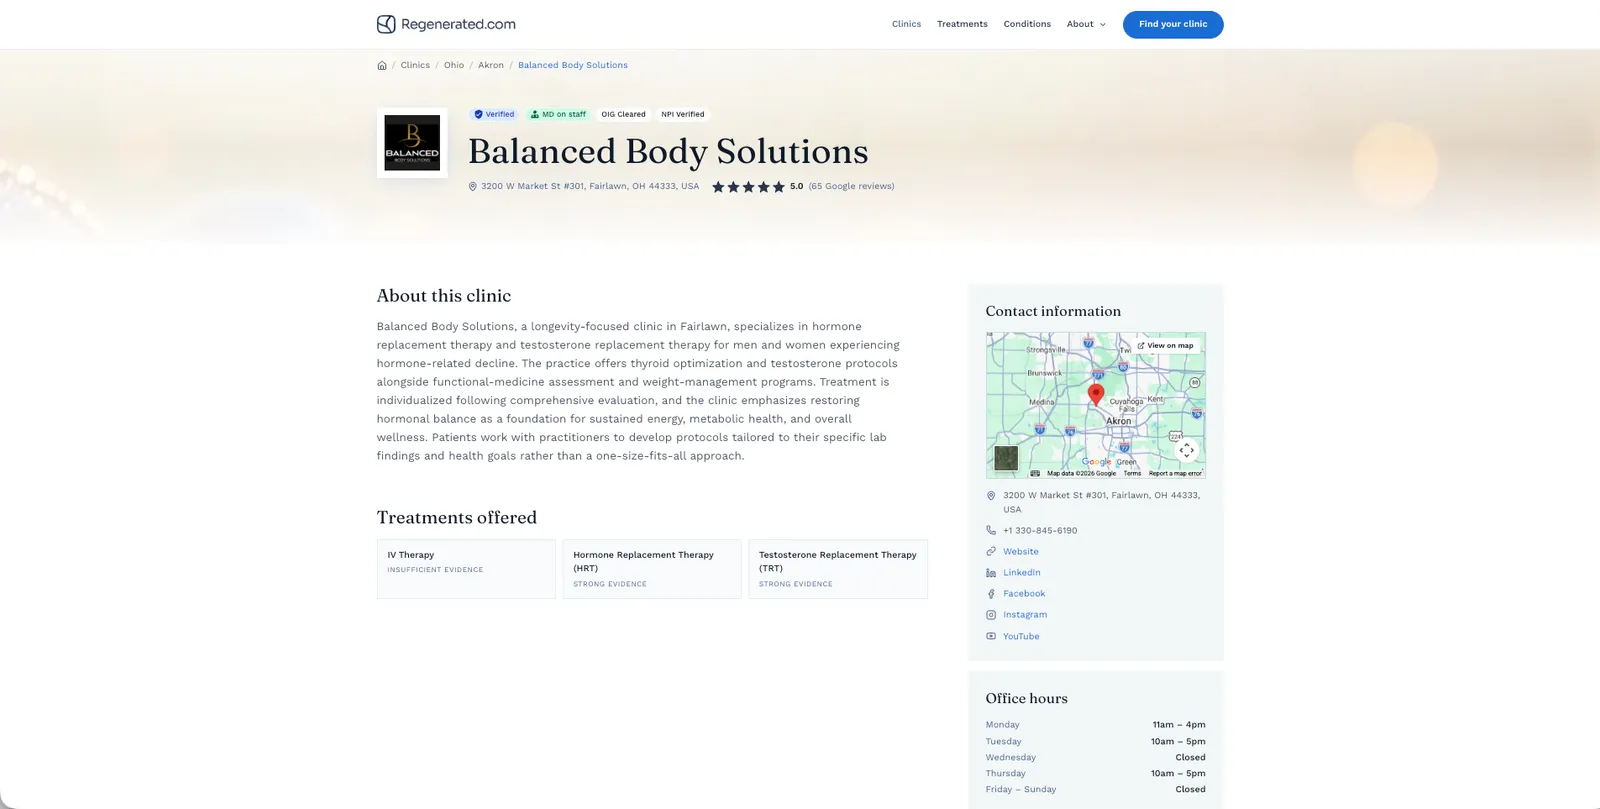Click the Instagram icon
1600x809 pixels.
click(x=991, y=614)
